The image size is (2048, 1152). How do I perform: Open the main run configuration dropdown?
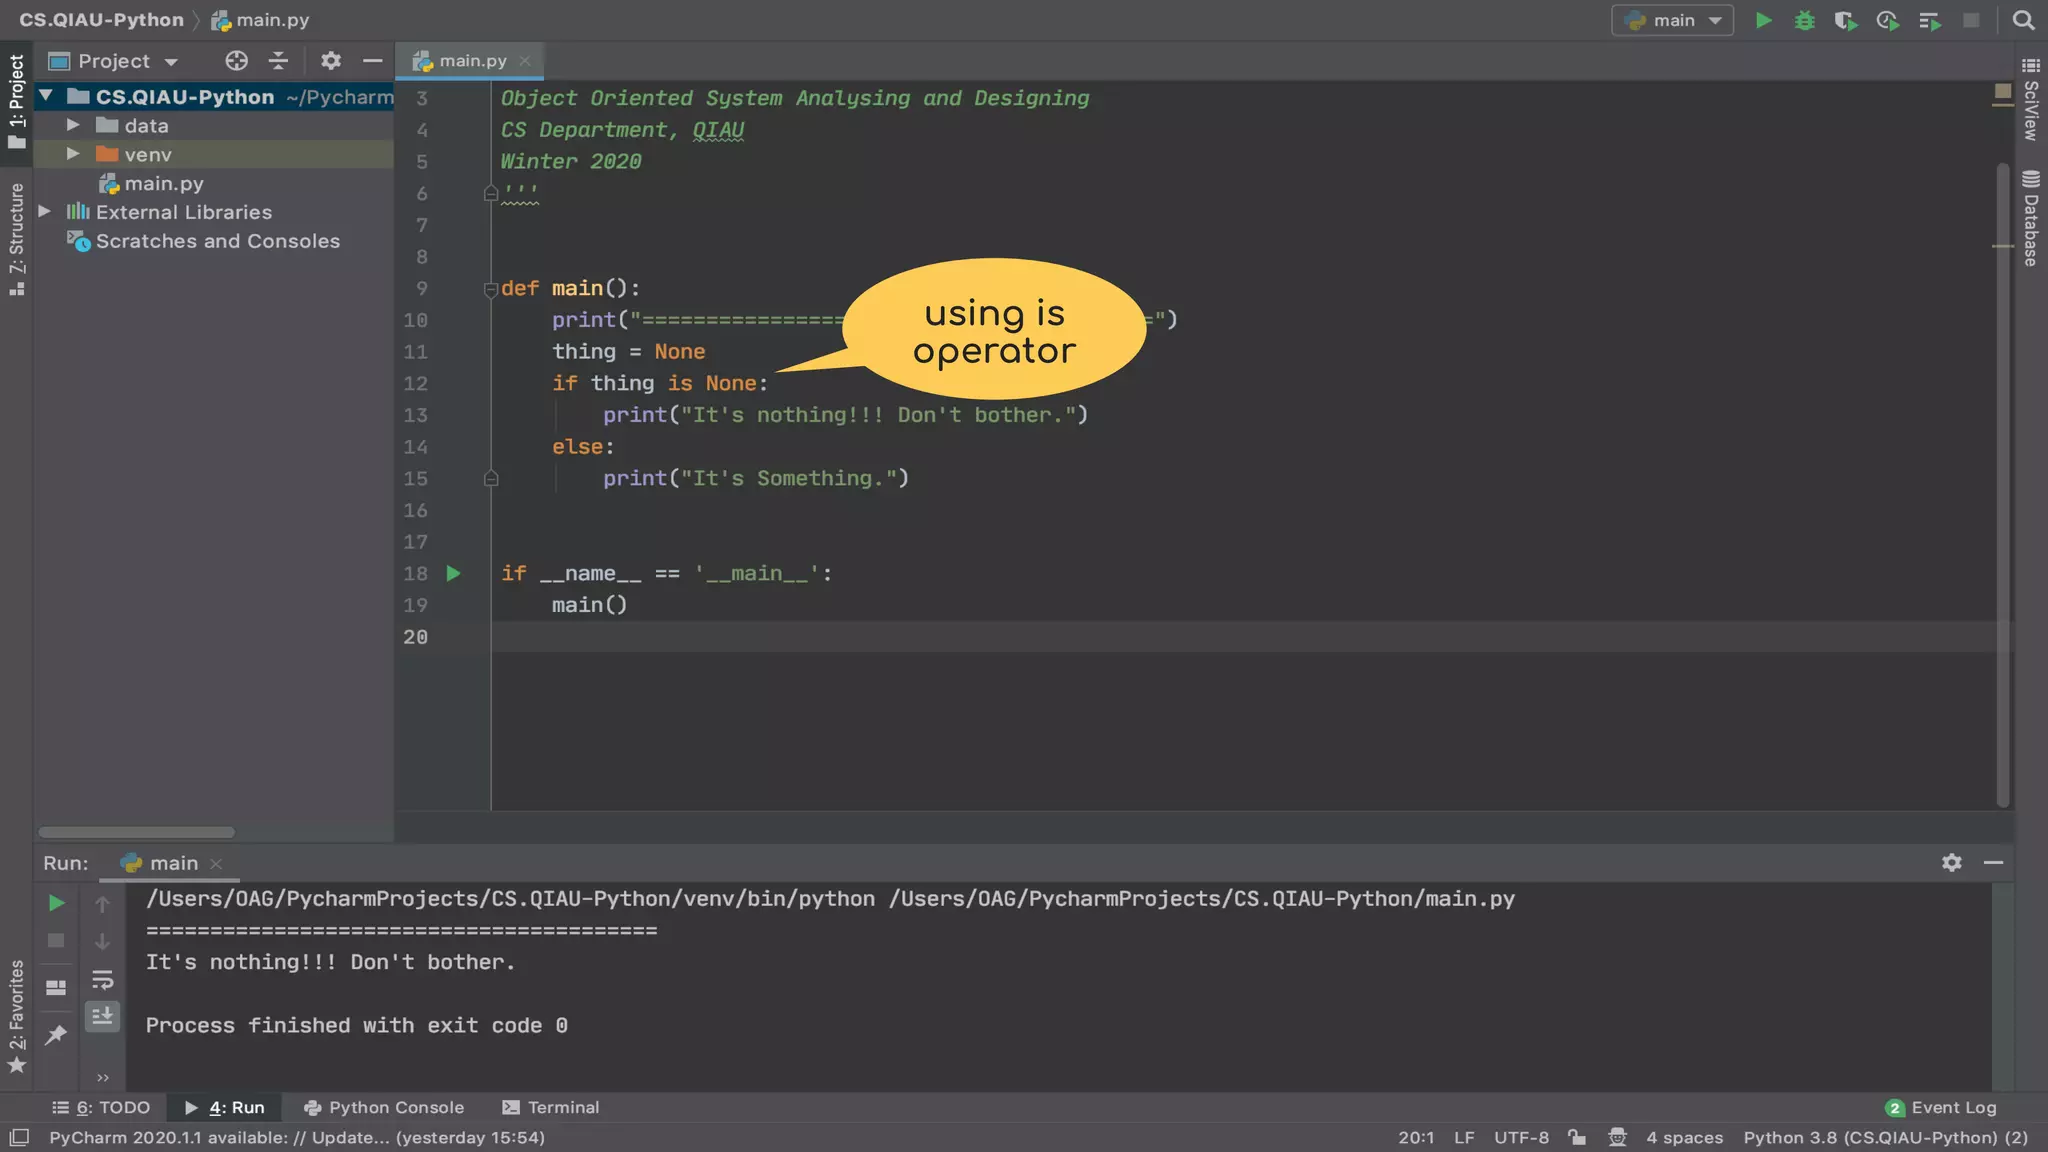[x=1673, y=21]
